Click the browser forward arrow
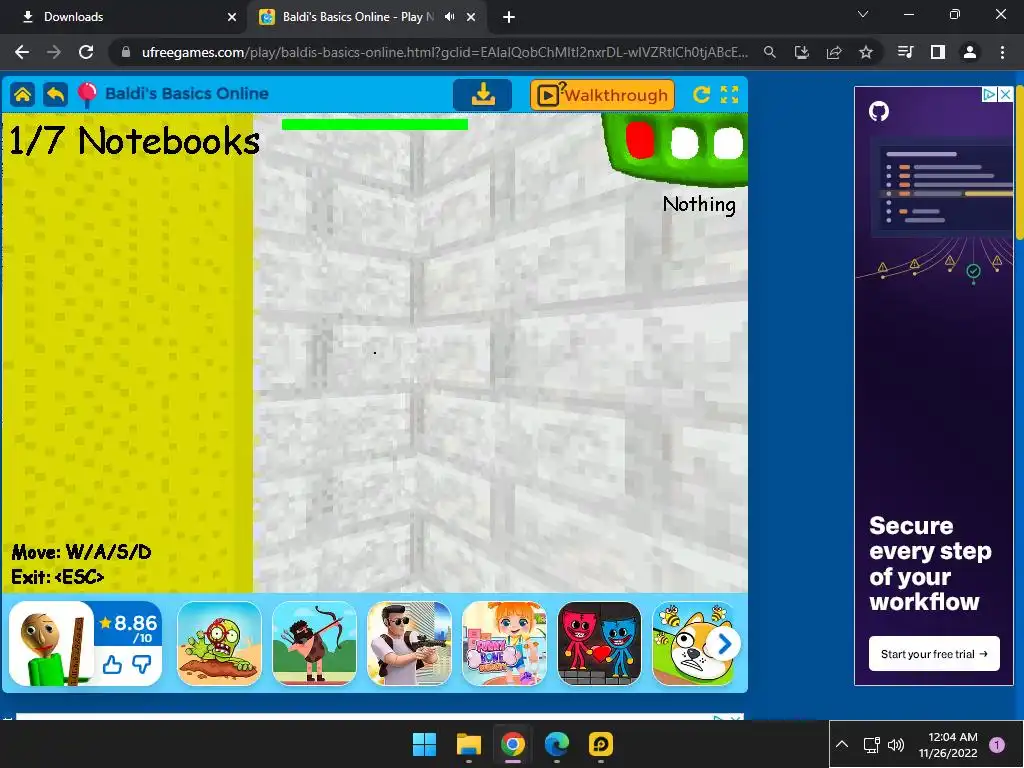This screenshot has height=768, width=1024. coord(54,52)
